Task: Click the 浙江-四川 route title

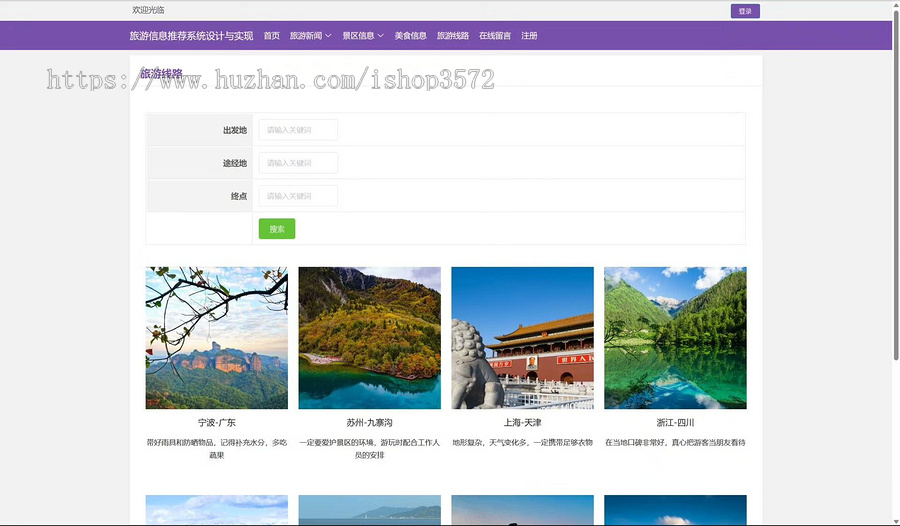Action: (x=675, y=423)
